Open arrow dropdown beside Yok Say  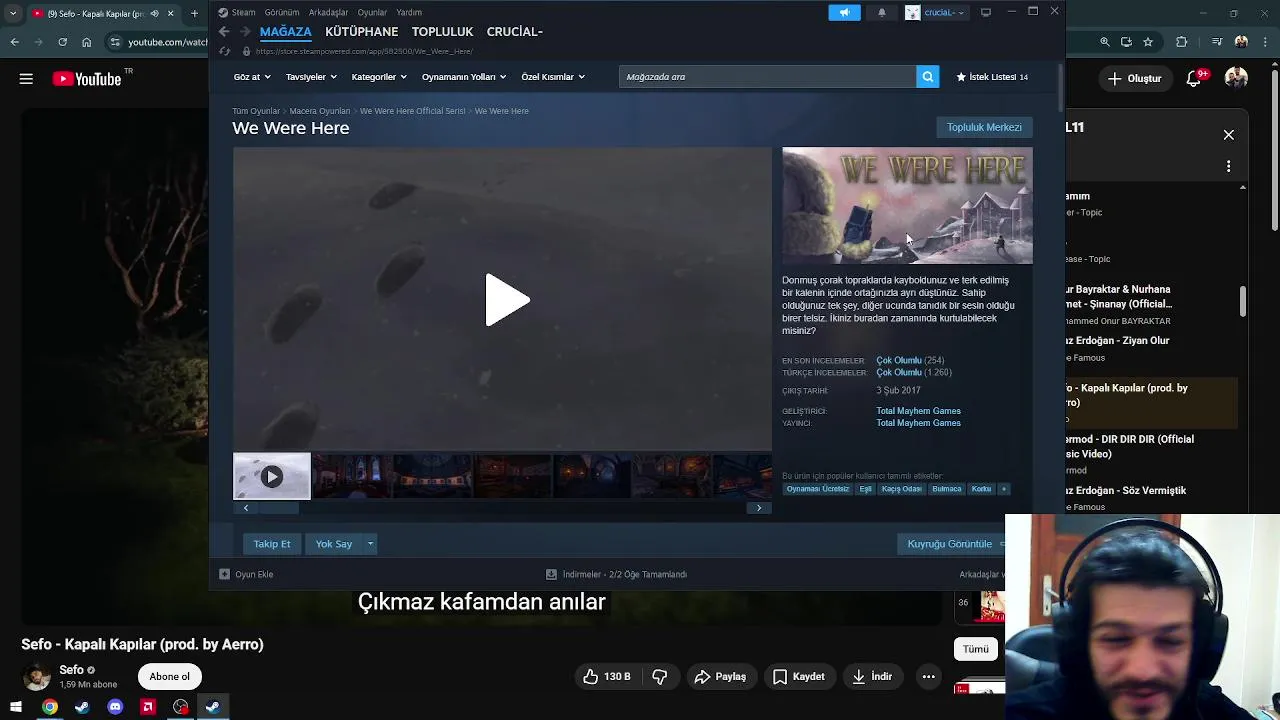coord(370,544)
